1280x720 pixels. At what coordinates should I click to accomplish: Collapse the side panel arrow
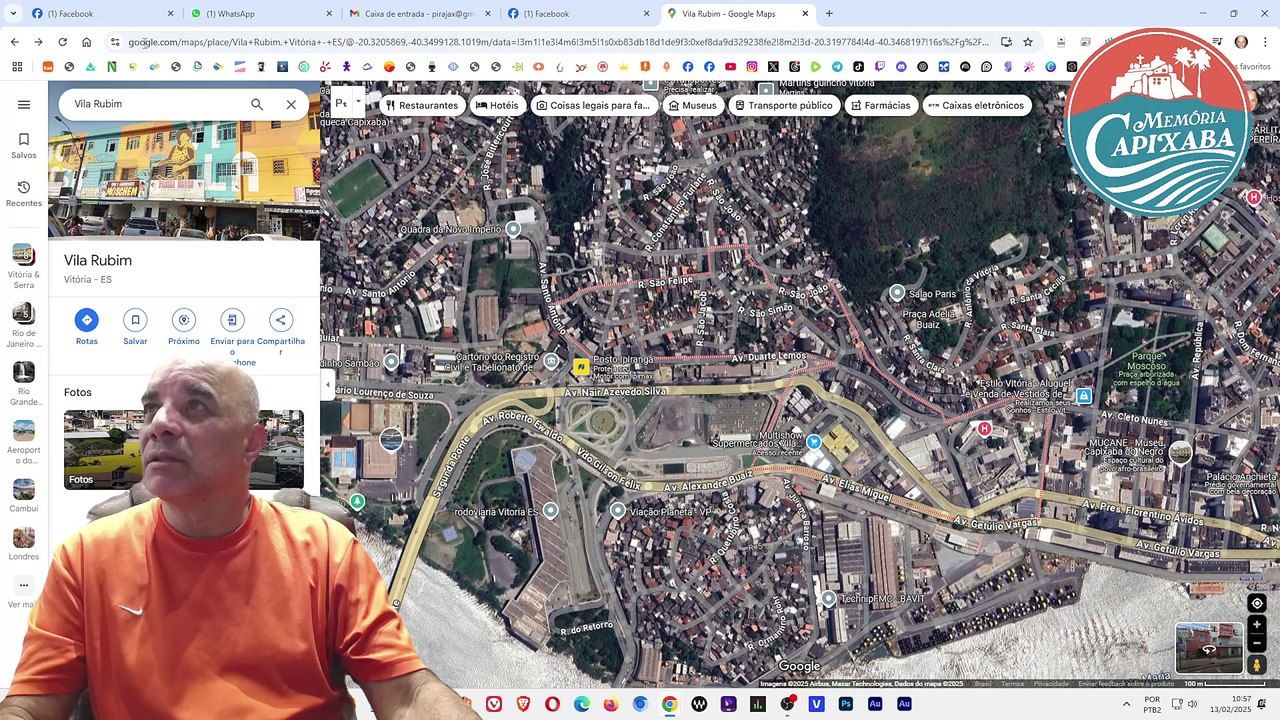point(327,384)
